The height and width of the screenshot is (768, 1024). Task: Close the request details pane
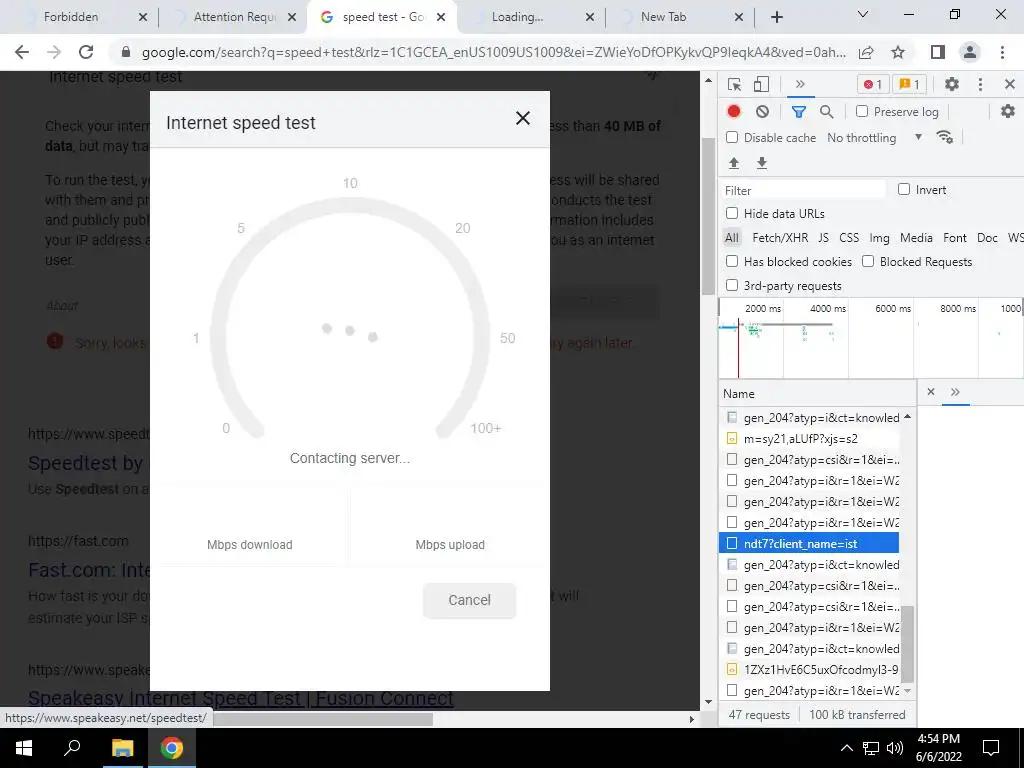(931, 392)
